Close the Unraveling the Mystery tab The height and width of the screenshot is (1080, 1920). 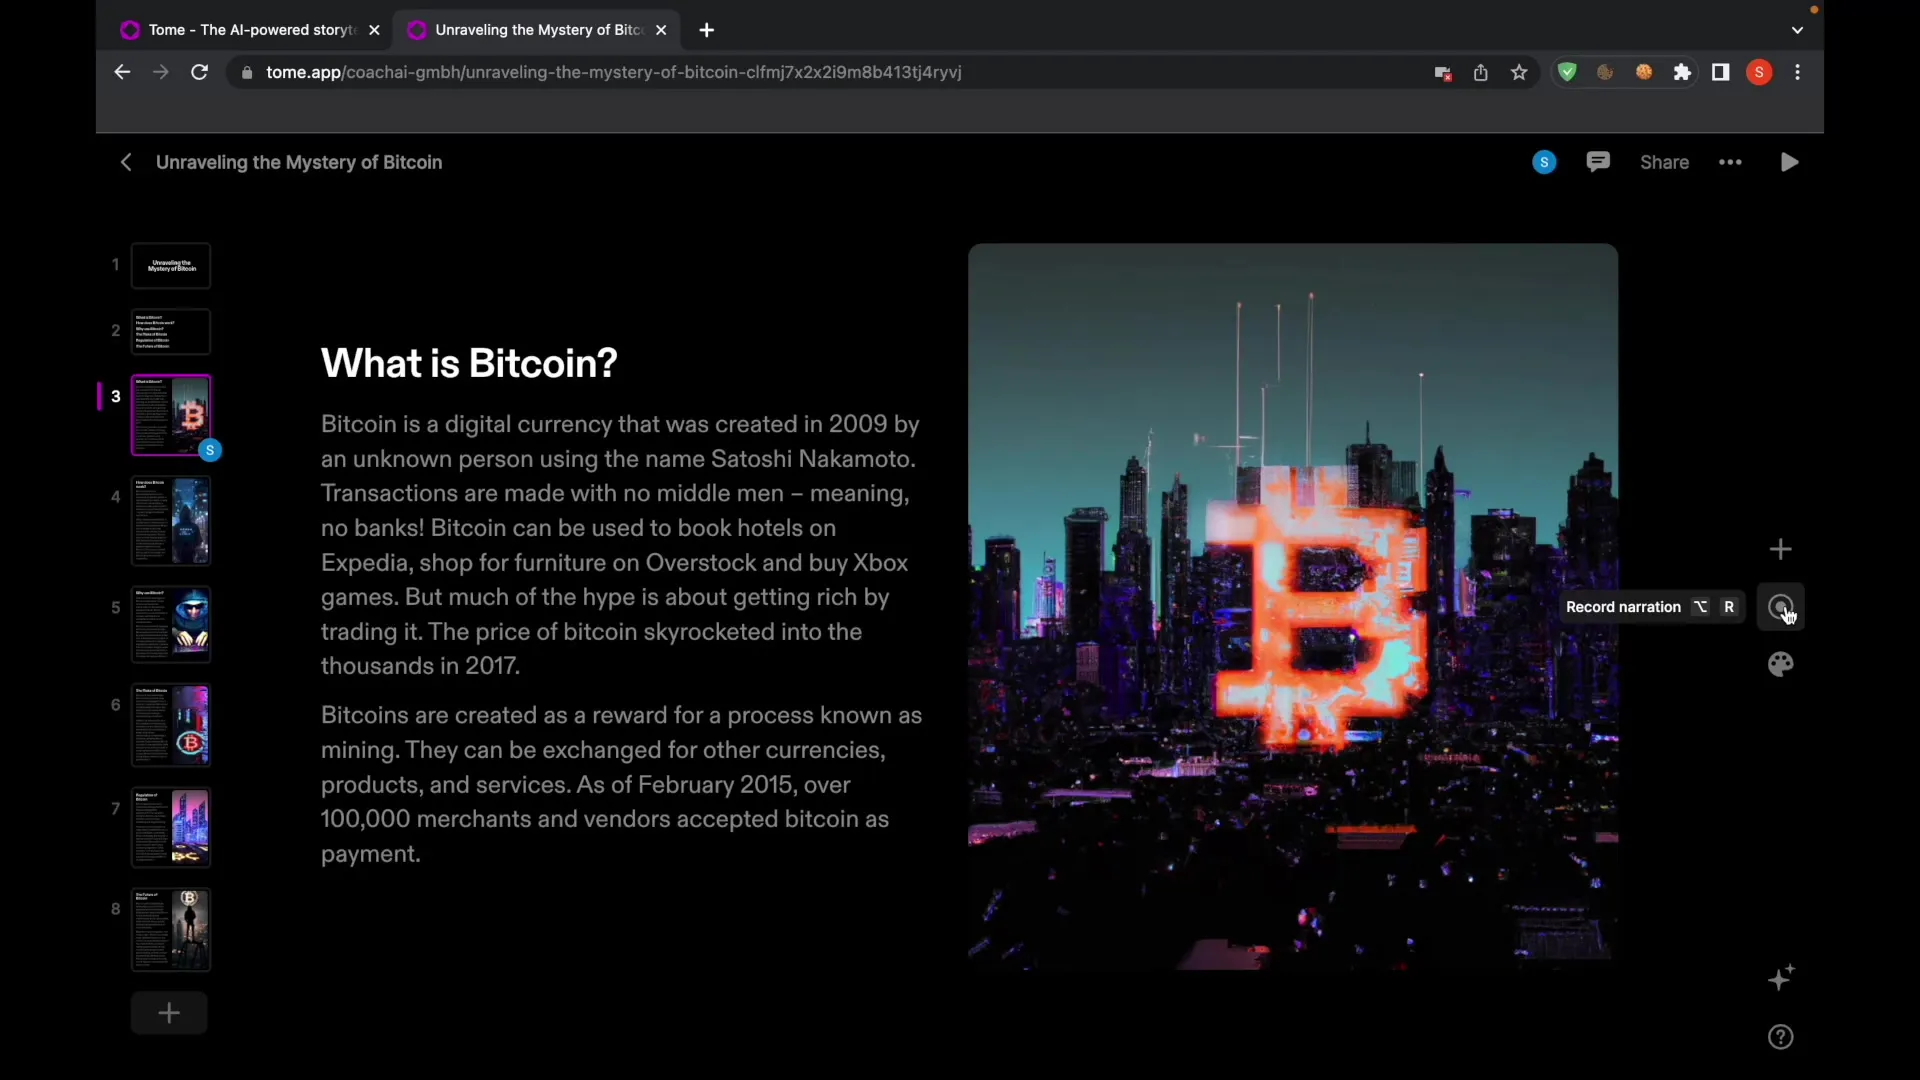click(x=661, y=30)
